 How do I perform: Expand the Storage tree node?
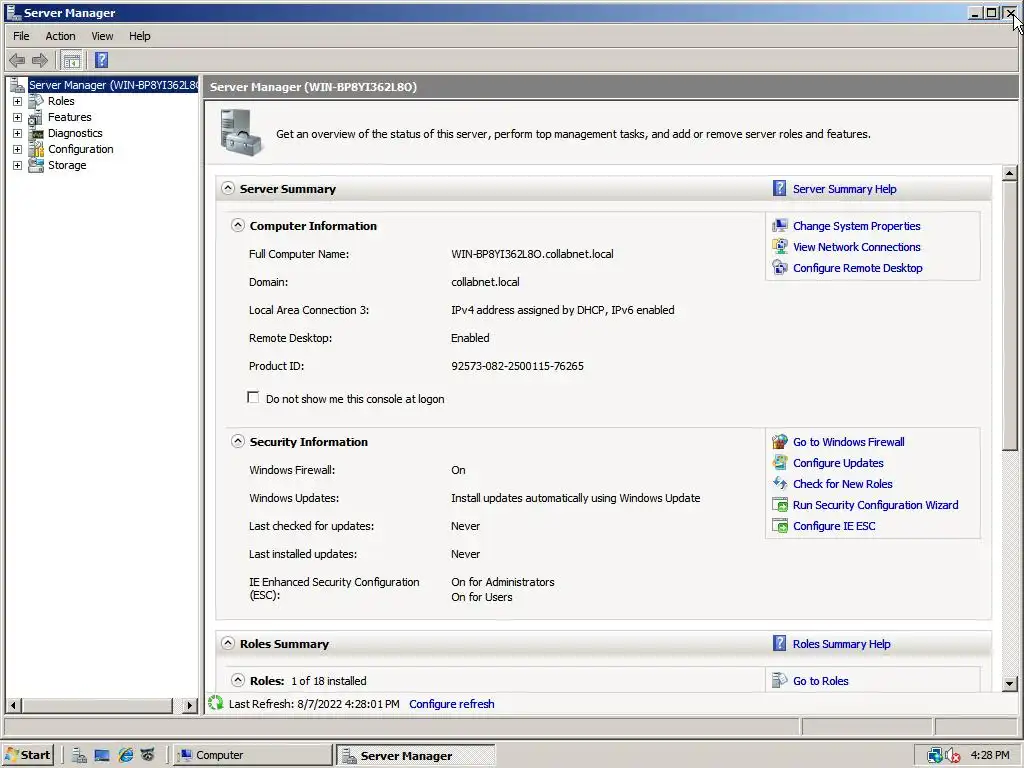[x=18, y=166]
